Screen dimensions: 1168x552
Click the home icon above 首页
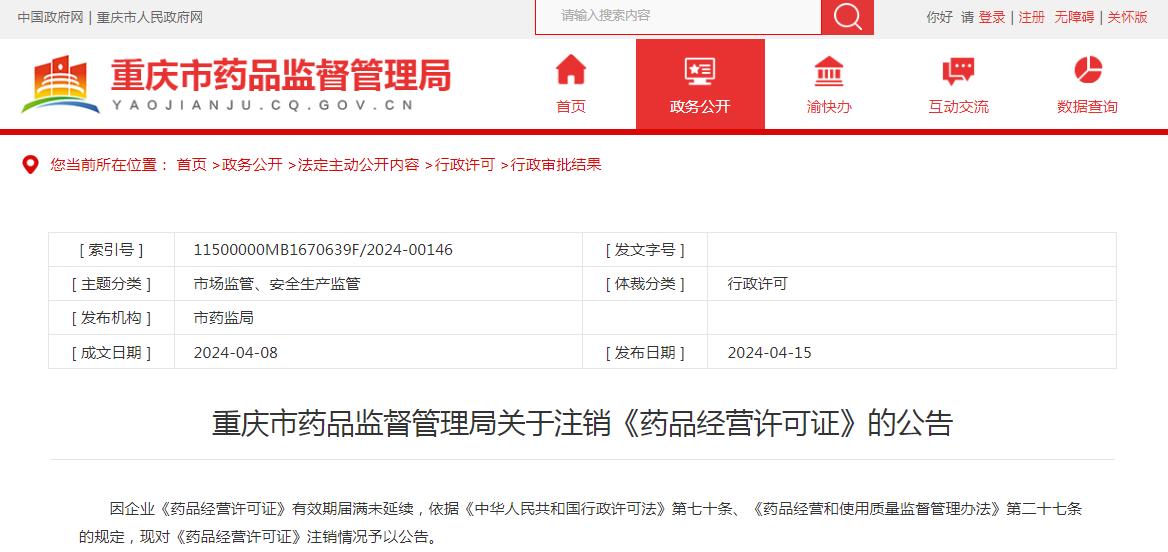tap(571, 70)
